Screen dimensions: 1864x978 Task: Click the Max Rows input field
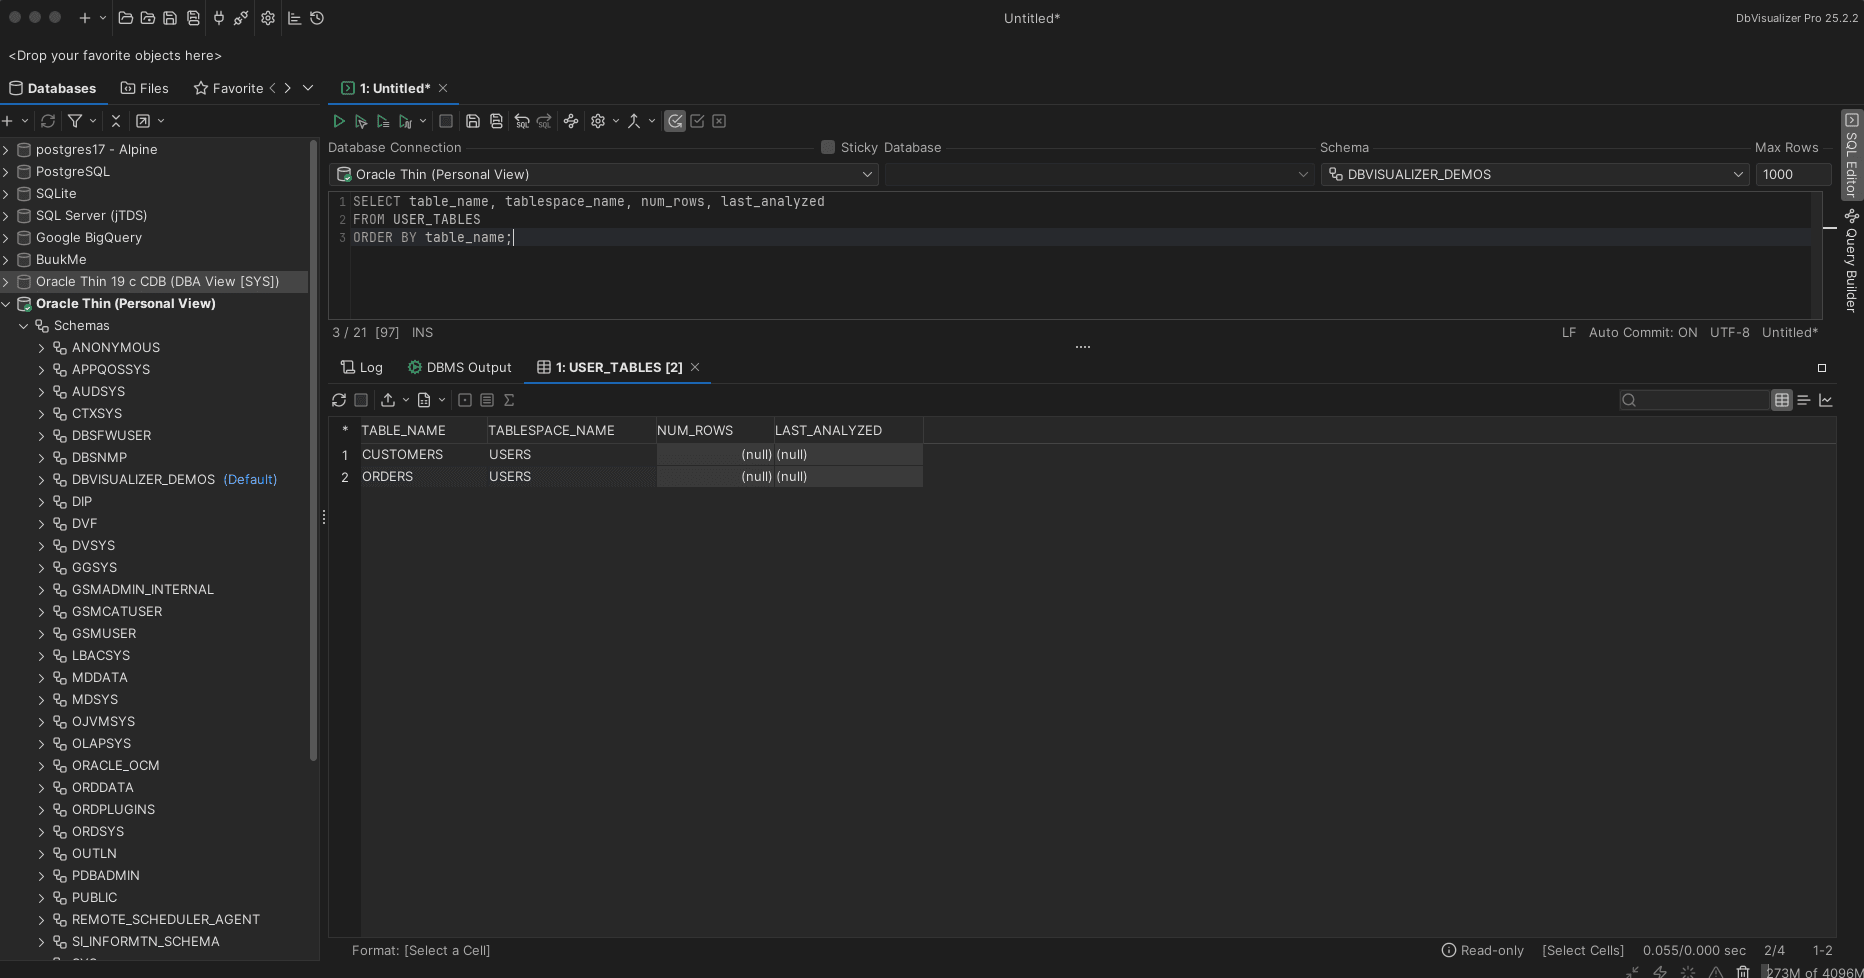pos(1792,174)
